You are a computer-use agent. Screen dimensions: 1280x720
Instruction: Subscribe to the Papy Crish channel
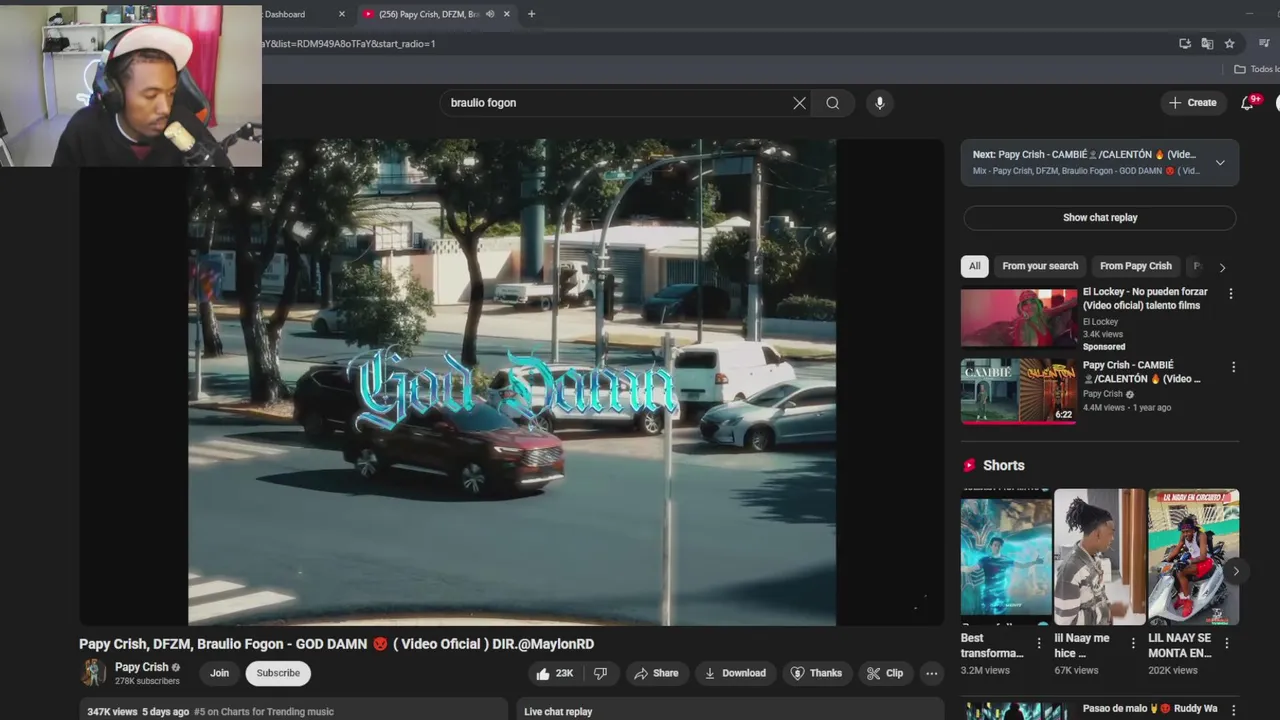coord(278,673)
